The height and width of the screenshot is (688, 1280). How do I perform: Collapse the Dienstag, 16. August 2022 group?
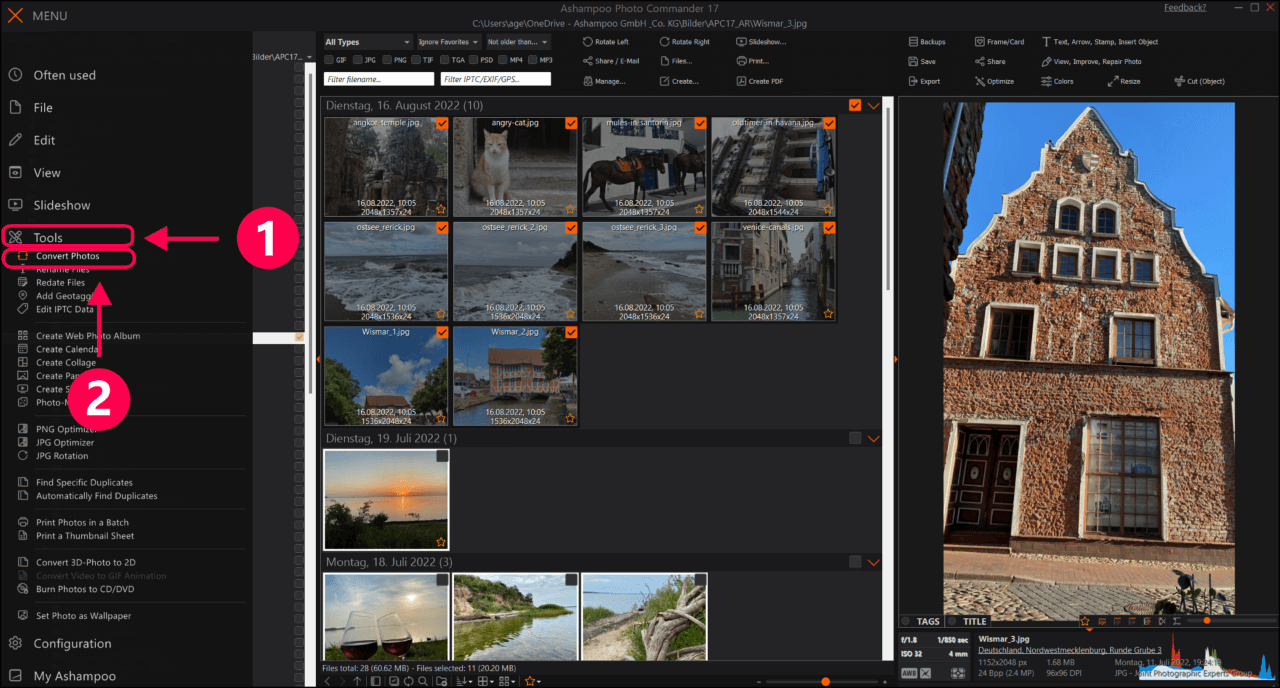(873, 105)
